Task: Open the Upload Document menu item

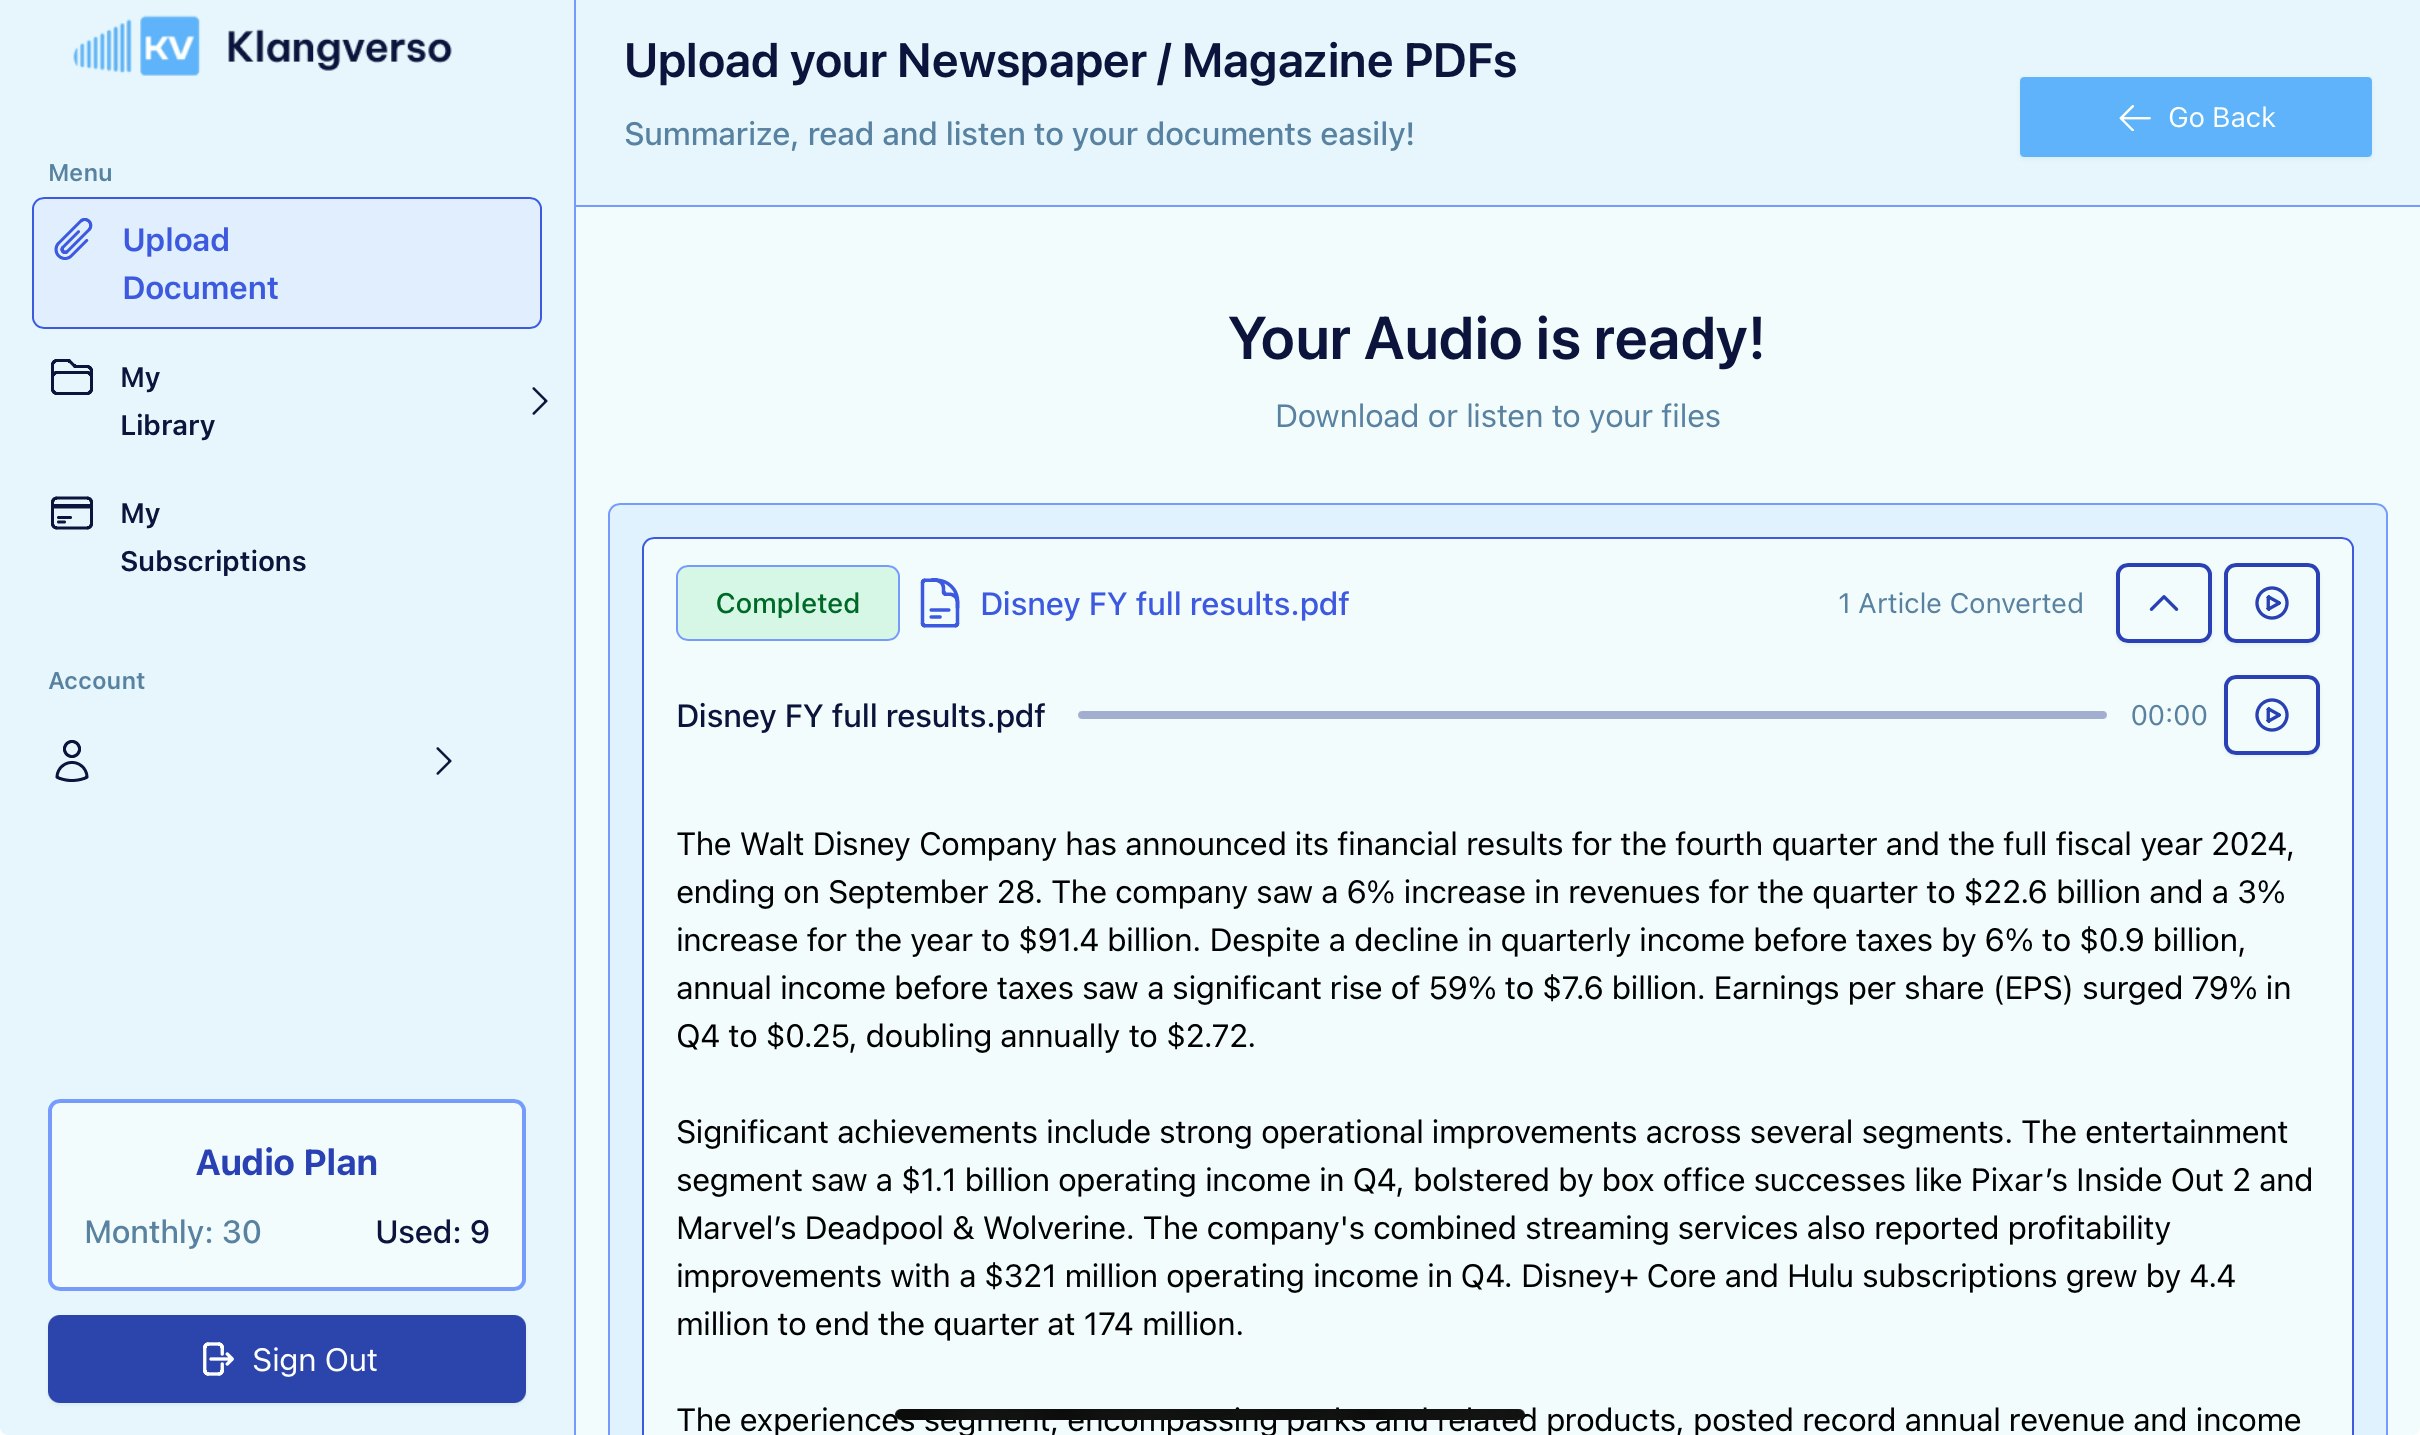Action: [x=286, y=264]
